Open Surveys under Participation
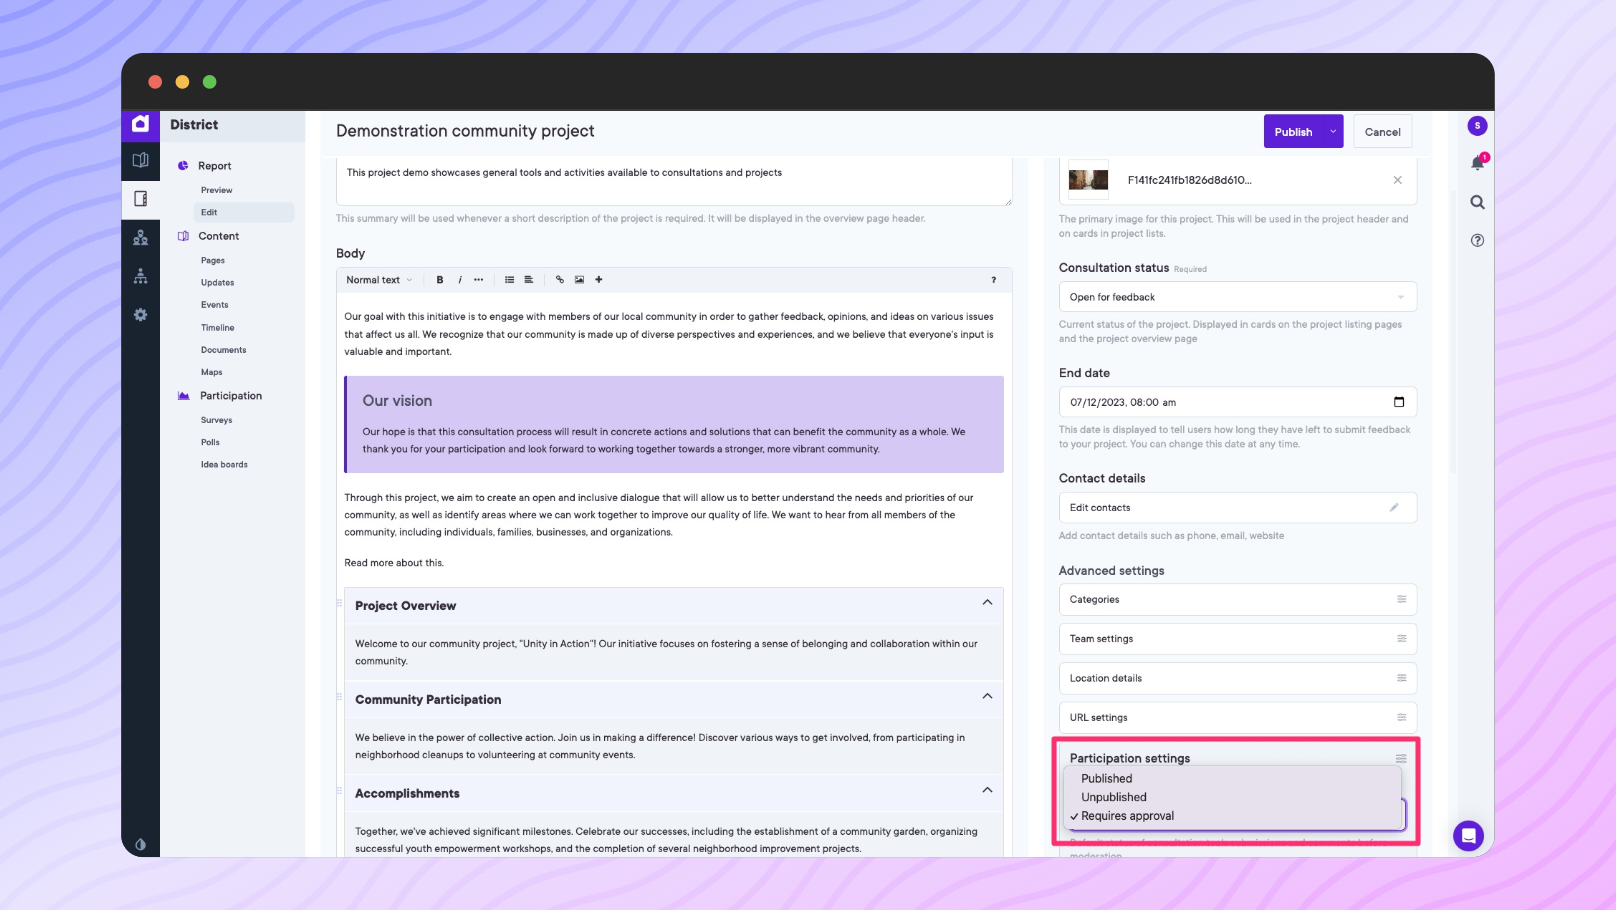The height and width of the screenshot is (910, 1616). point(216,420)
